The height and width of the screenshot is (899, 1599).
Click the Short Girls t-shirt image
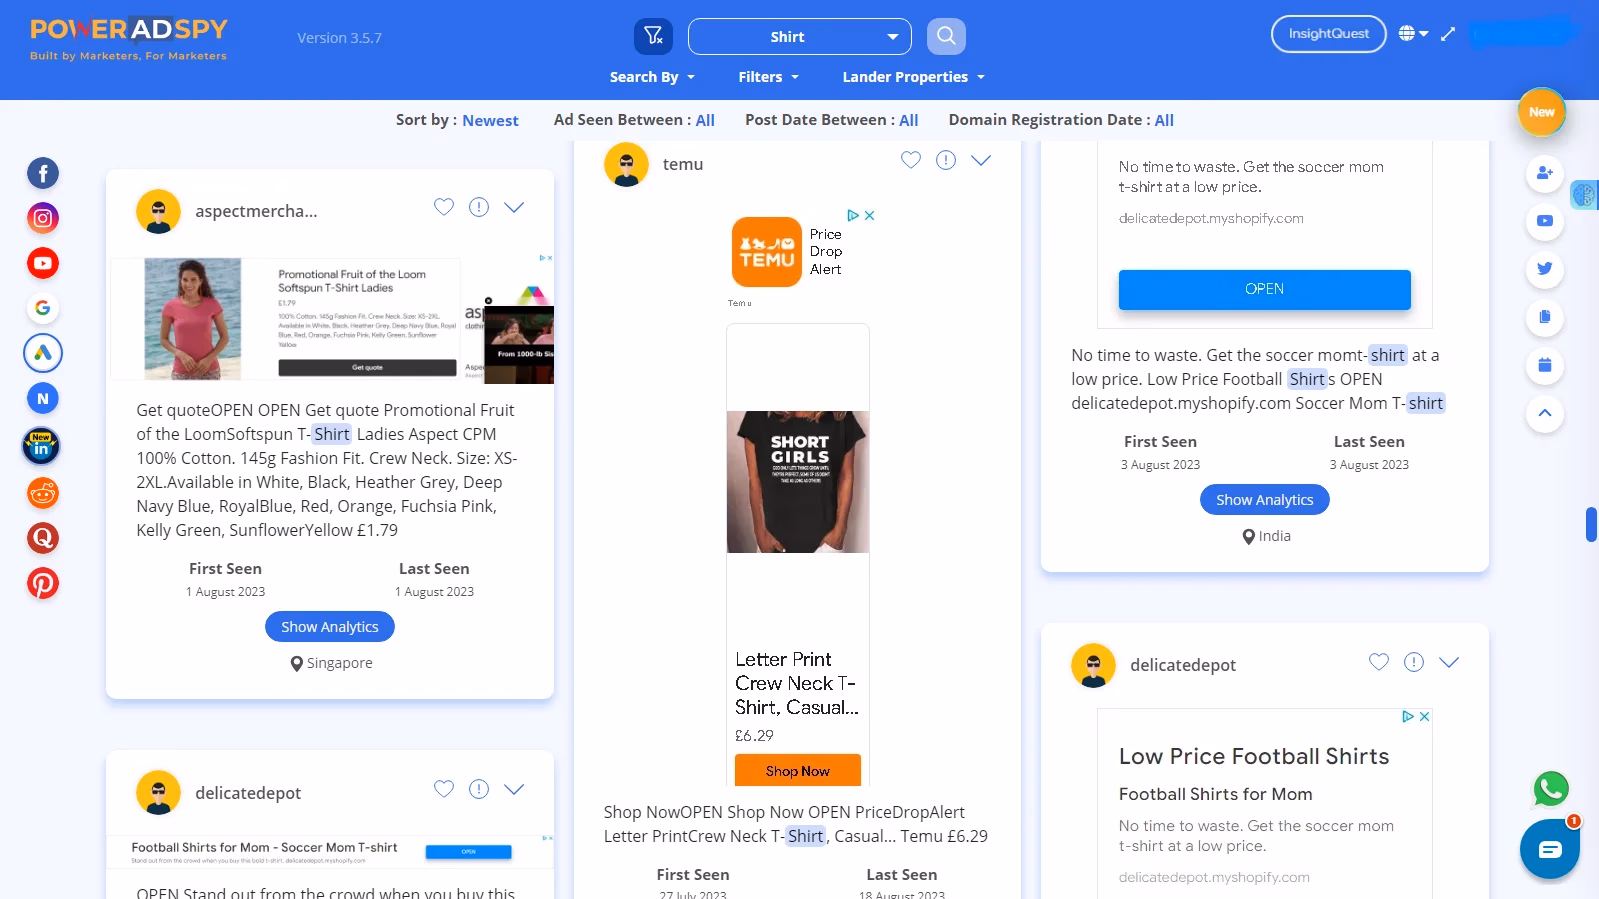(797, 481)
